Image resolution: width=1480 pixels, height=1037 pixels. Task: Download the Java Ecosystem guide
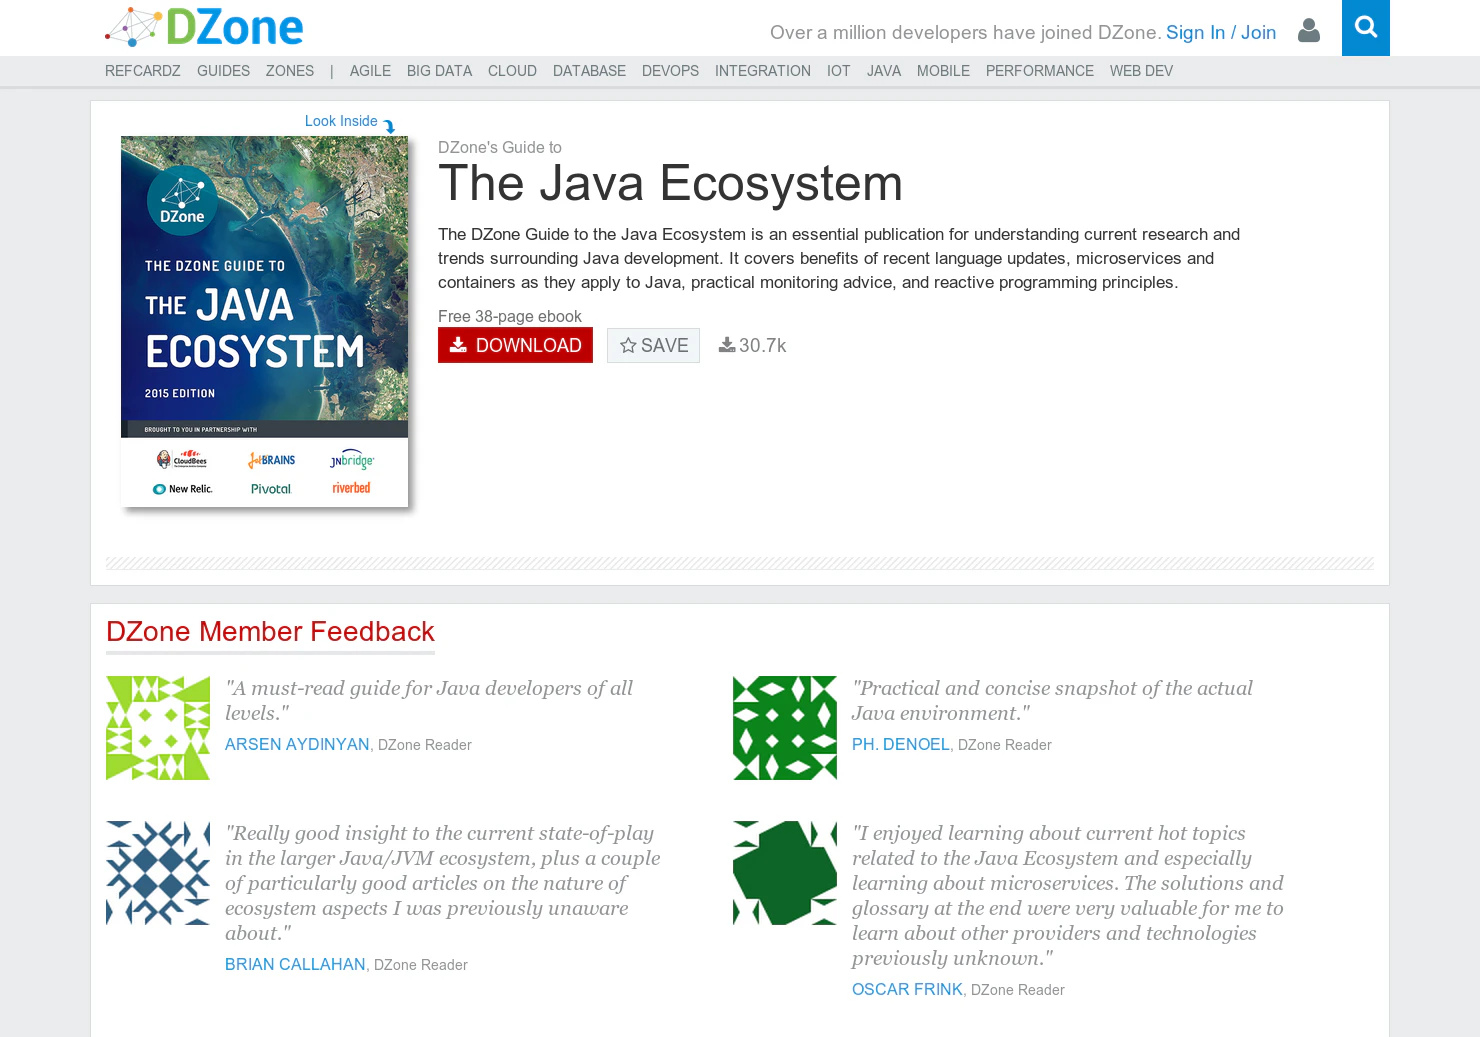(x=515, y=345)
